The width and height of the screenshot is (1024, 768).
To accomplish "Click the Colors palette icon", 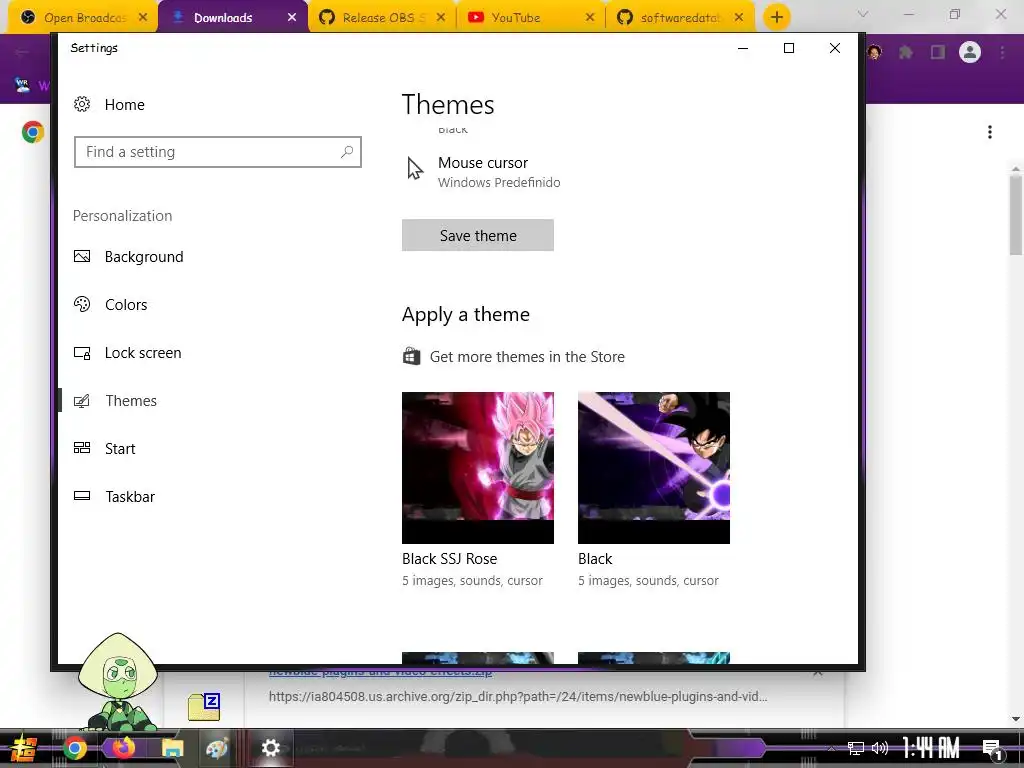I will (82, 304).
